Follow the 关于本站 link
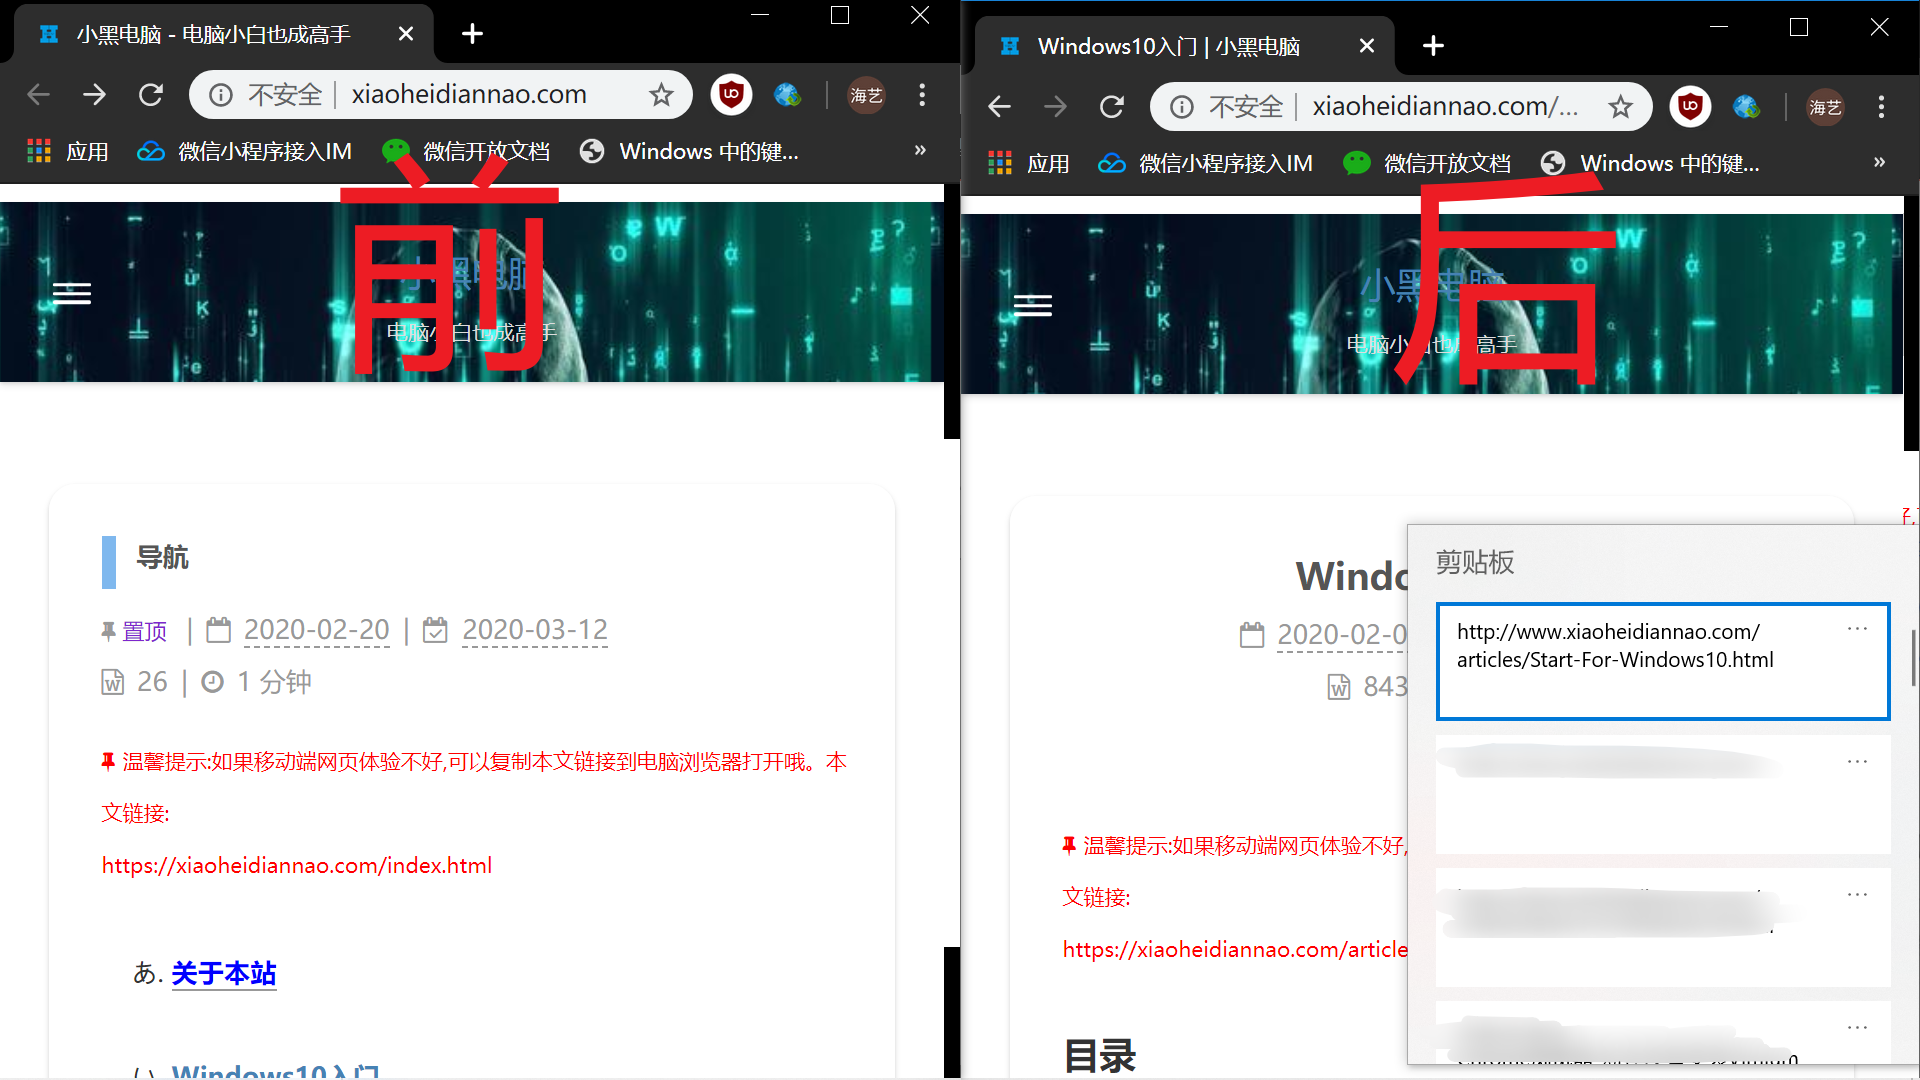The height and width of the screenshot is (1080, 1920). (224, 973)
